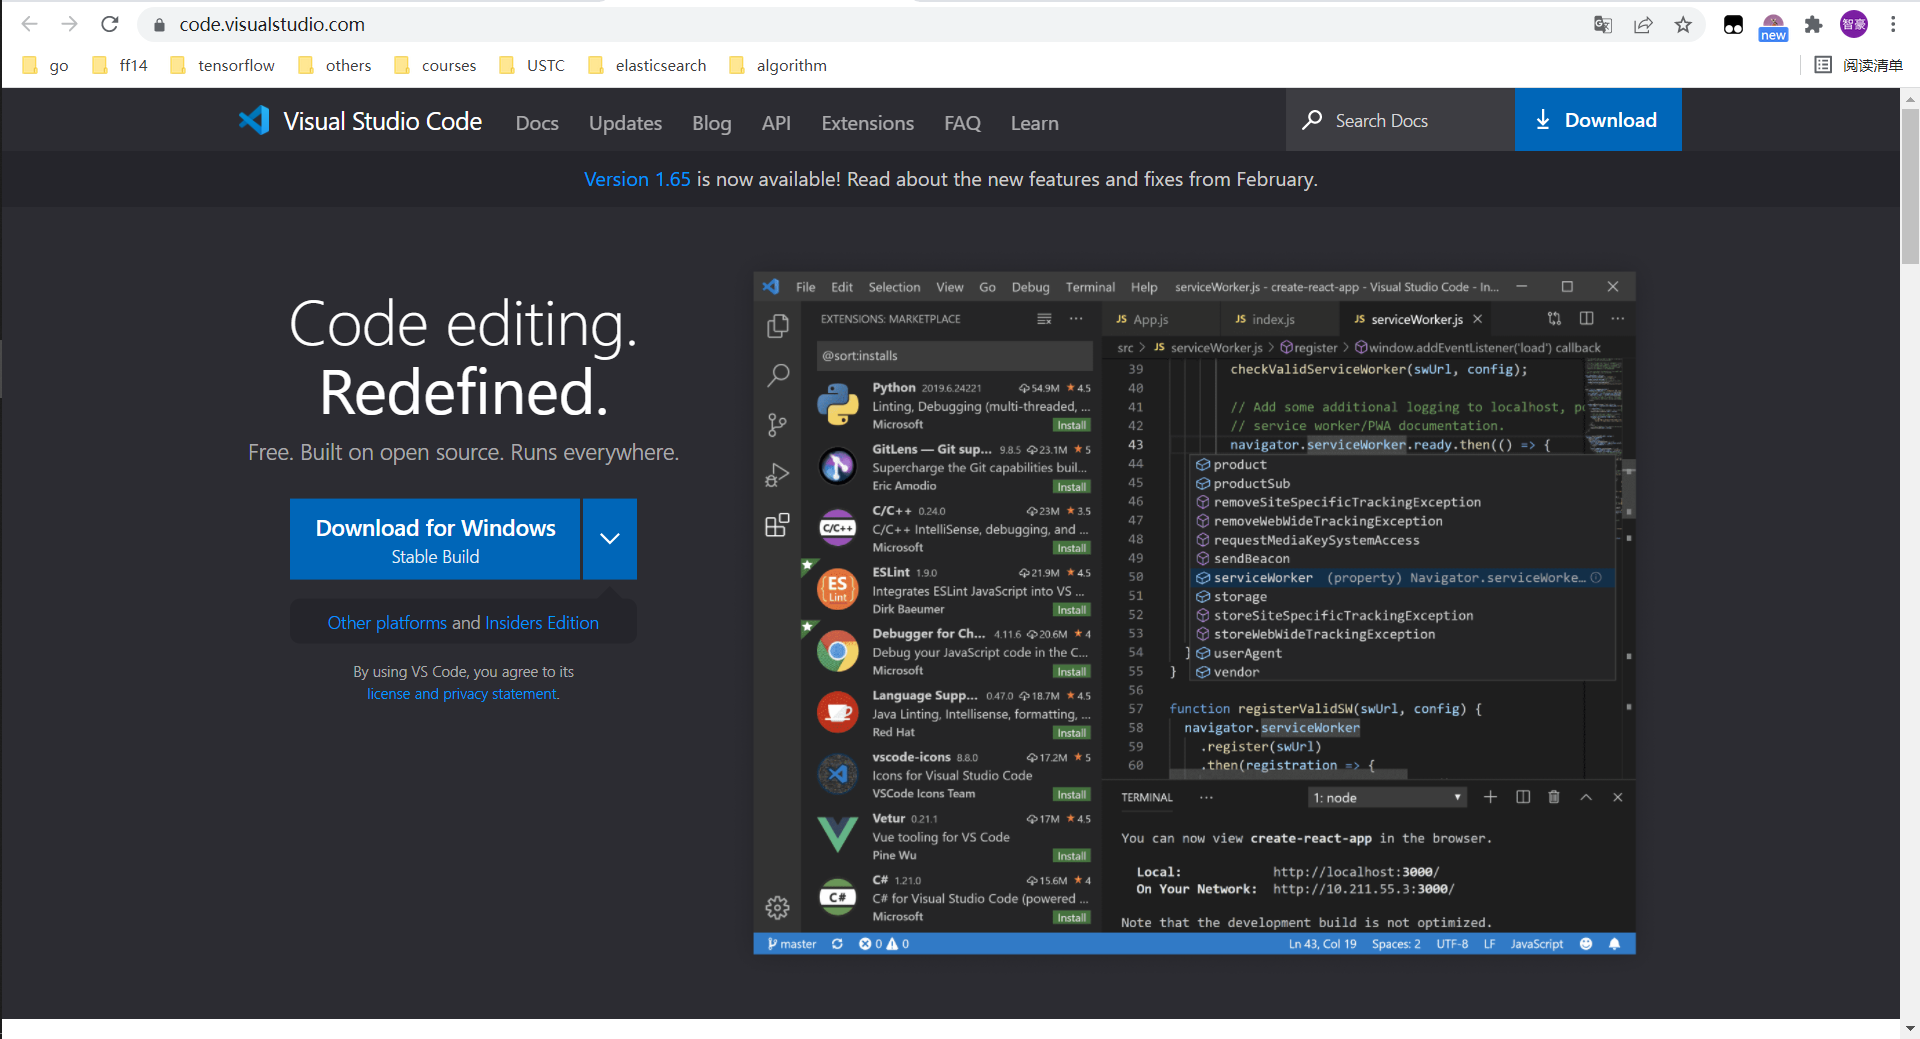Click in the Search Docs field
1920x1039 pixels.
tap(1400, 120)
